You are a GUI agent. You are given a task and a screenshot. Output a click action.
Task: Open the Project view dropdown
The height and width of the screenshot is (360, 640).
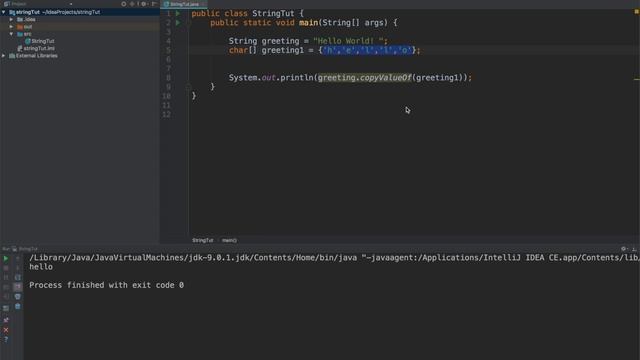(x=71, y=4)
